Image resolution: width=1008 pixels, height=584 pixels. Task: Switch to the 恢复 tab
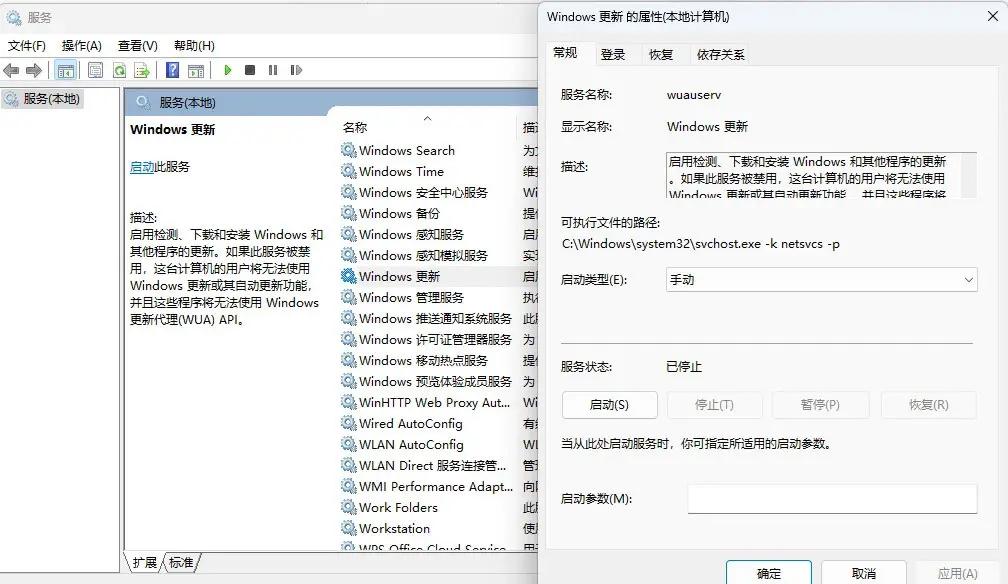pyautogui.click(x=661, y=55)
